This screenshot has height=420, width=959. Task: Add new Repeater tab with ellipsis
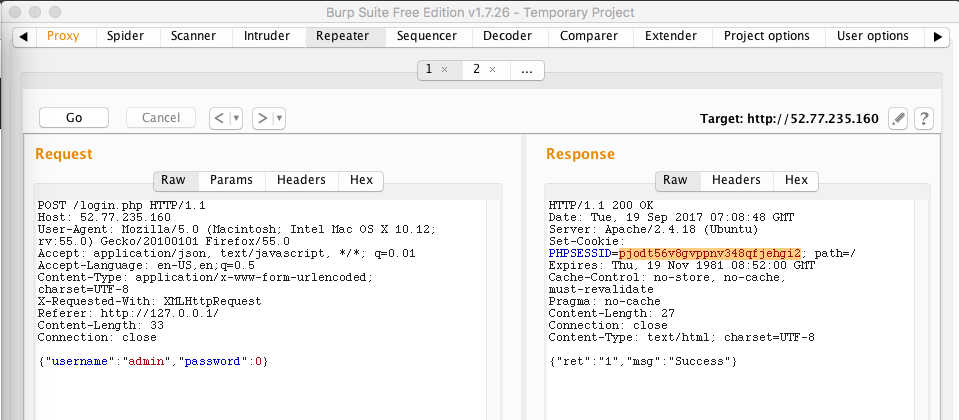tap(527, 70)
